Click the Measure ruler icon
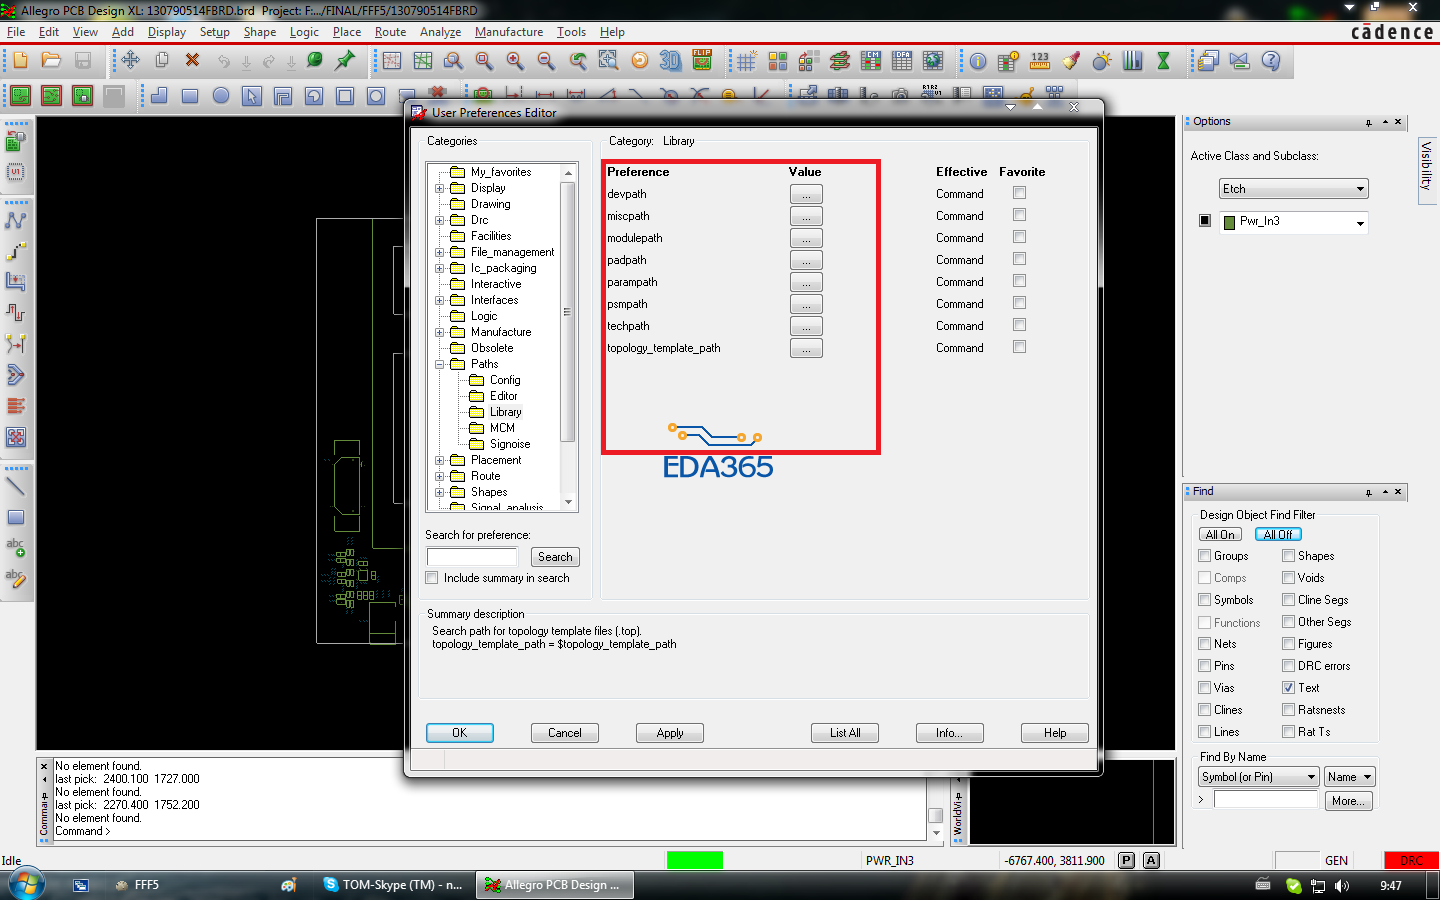The height and width of the screenshot is (900, 1440). [x=1040, y=61]
